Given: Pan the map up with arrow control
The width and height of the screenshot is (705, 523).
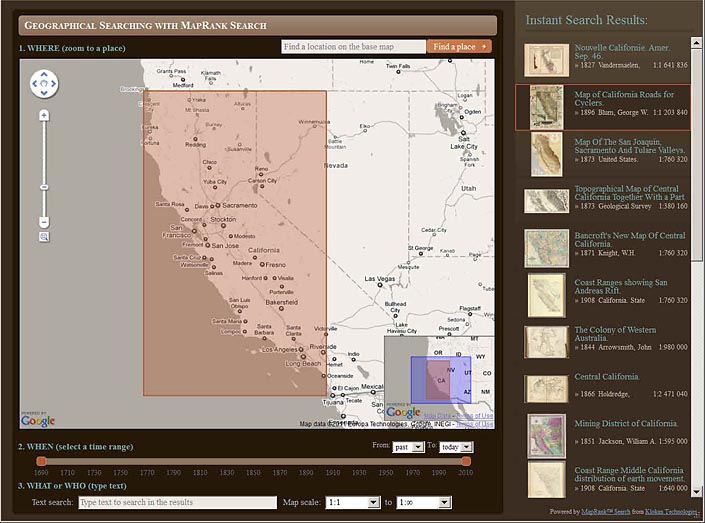Looking at the screenshot, I should point(44,75).
